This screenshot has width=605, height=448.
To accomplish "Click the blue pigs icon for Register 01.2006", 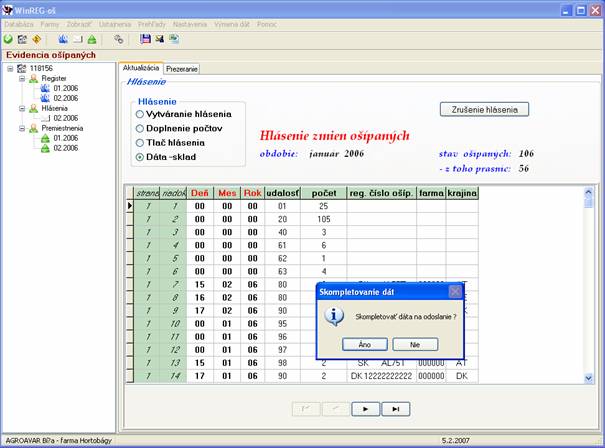I will [x=45, y=88].
